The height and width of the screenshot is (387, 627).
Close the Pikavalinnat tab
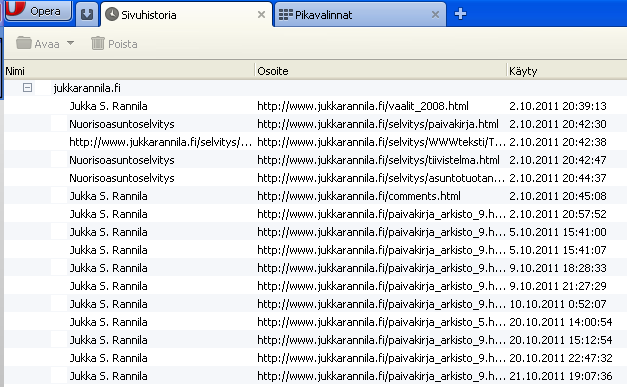pos(435,15)
